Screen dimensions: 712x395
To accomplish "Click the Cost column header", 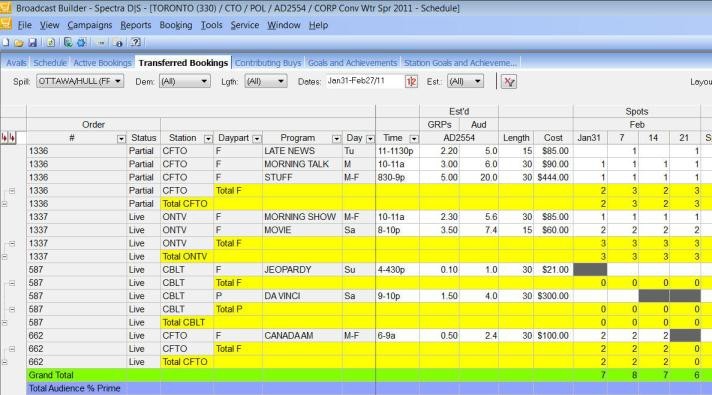I will (553, 138).
